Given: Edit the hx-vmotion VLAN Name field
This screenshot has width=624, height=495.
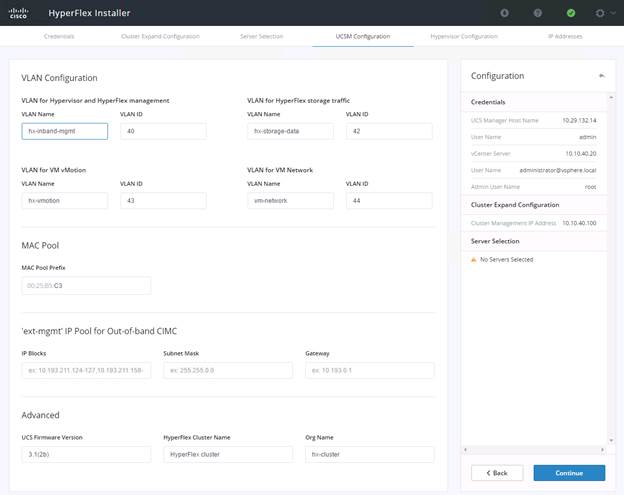Looking at the screenshot, I should tap(64, 201).
